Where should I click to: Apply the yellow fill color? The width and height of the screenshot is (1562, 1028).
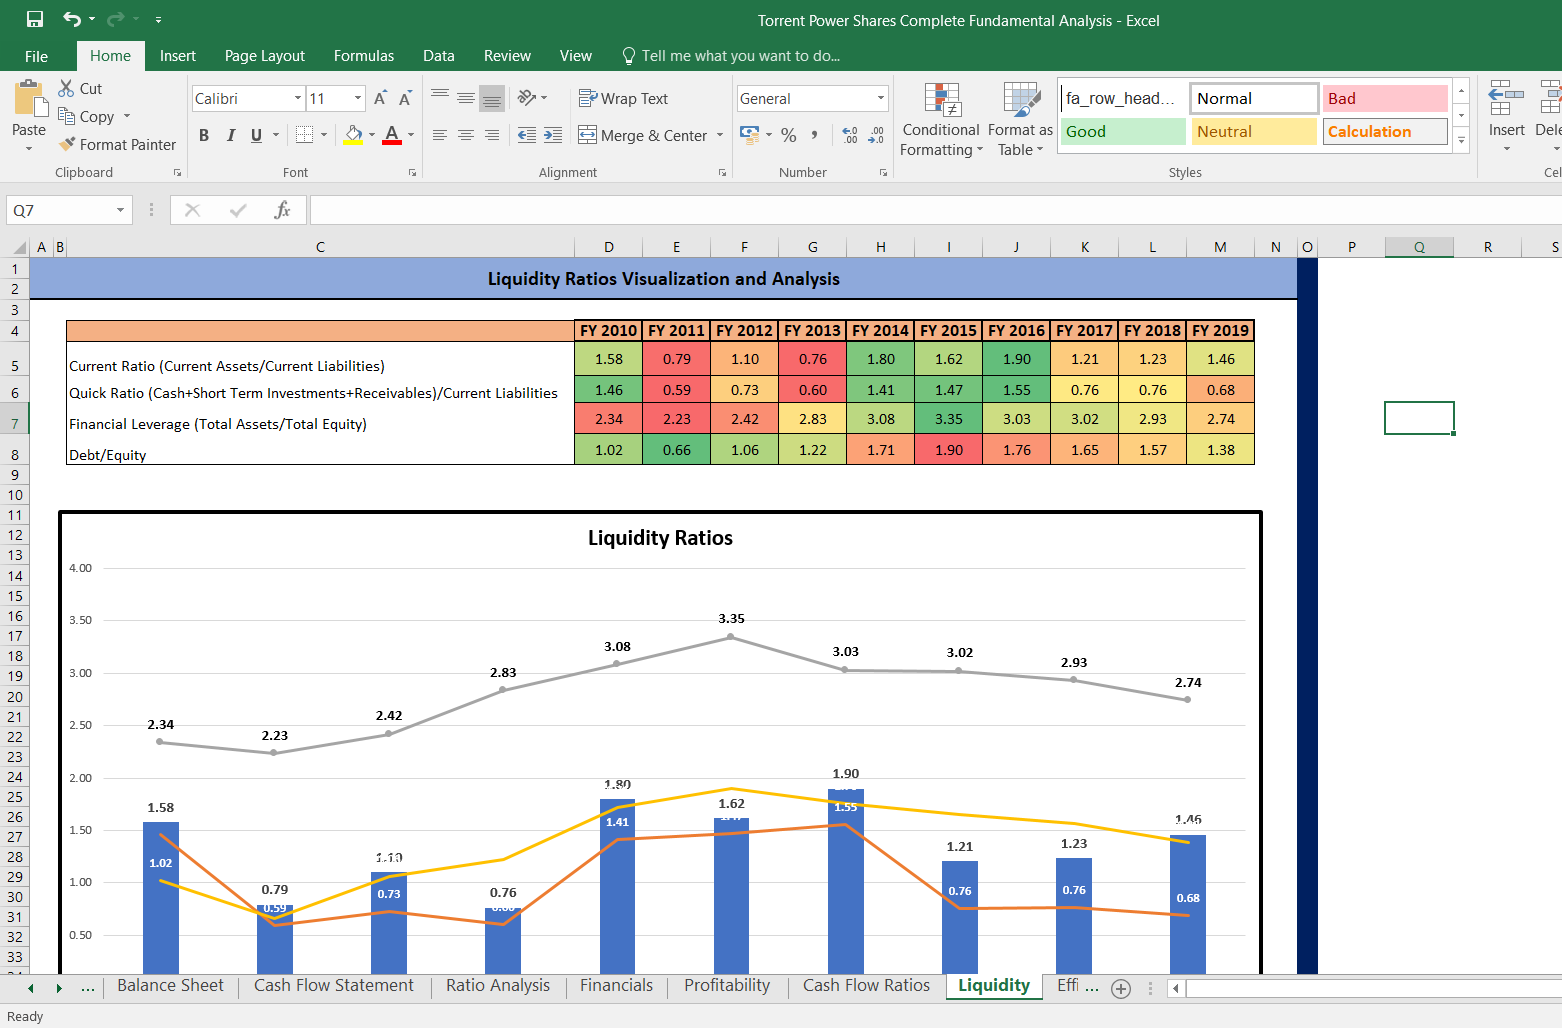353,135
